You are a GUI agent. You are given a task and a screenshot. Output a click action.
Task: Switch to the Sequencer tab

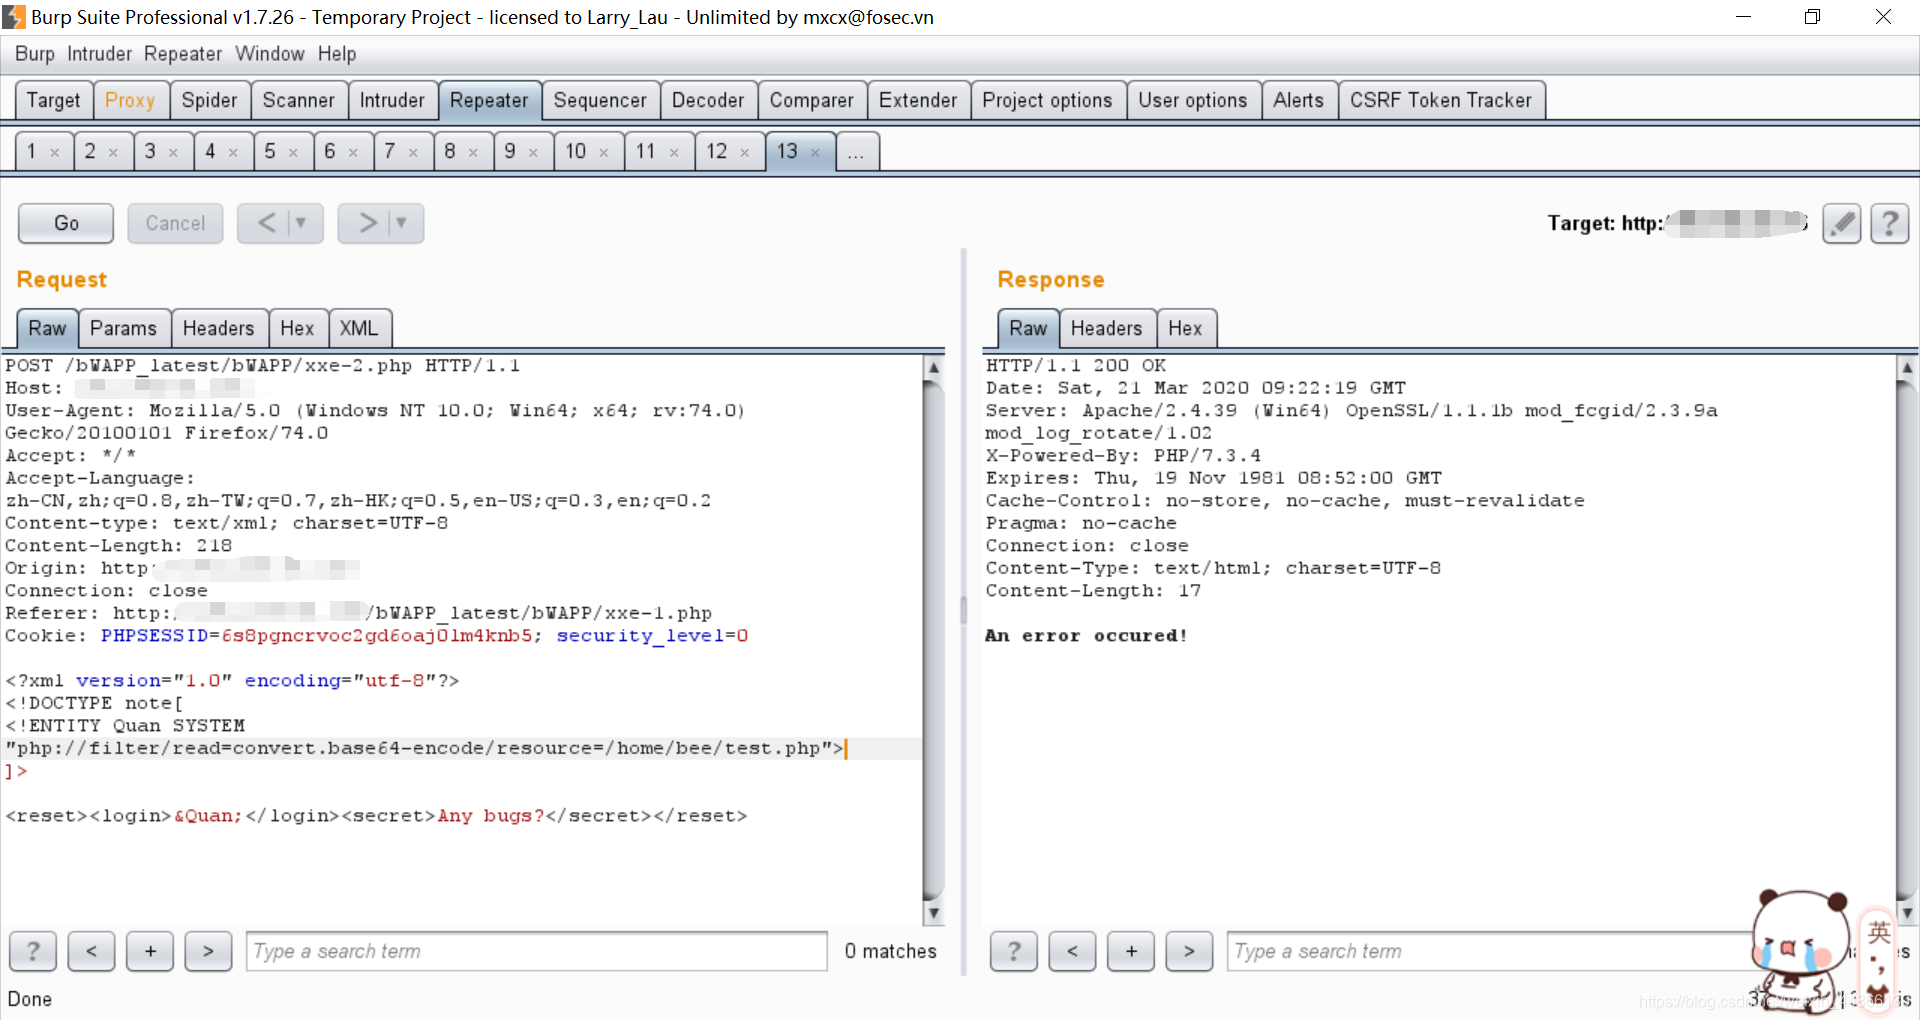pyautogui.click(x=600, y=100)
